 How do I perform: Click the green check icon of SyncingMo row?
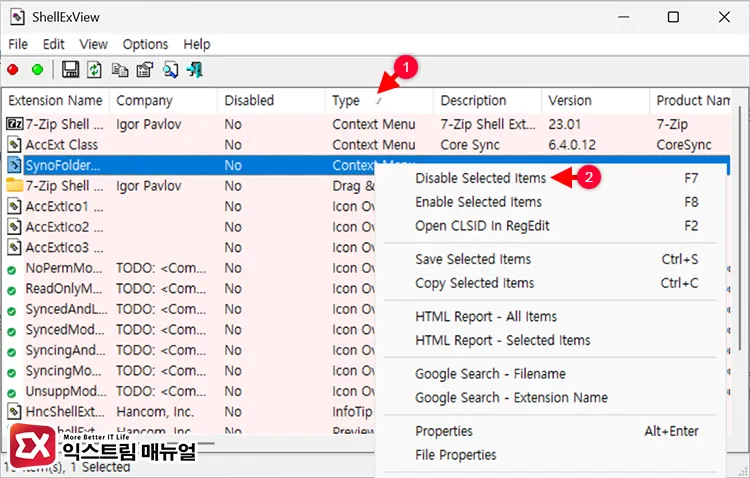coord(11,373)
